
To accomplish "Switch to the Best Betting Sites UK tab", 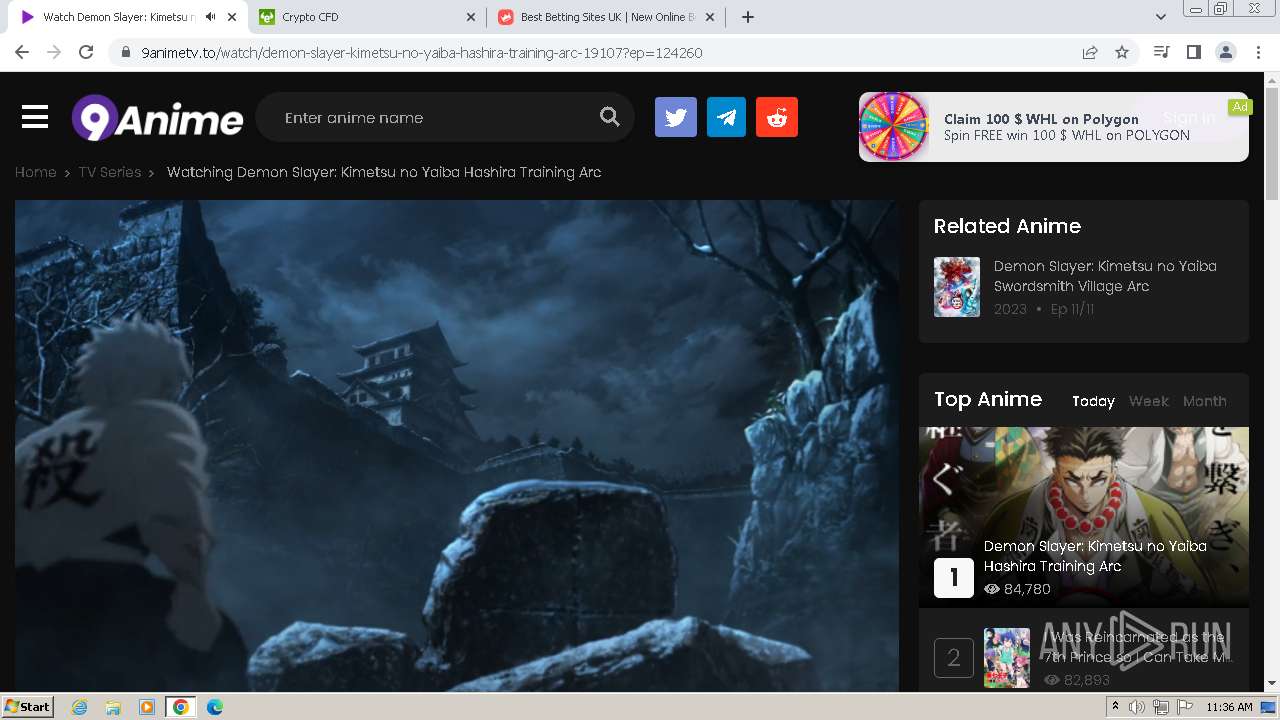I will click(606, 17).
